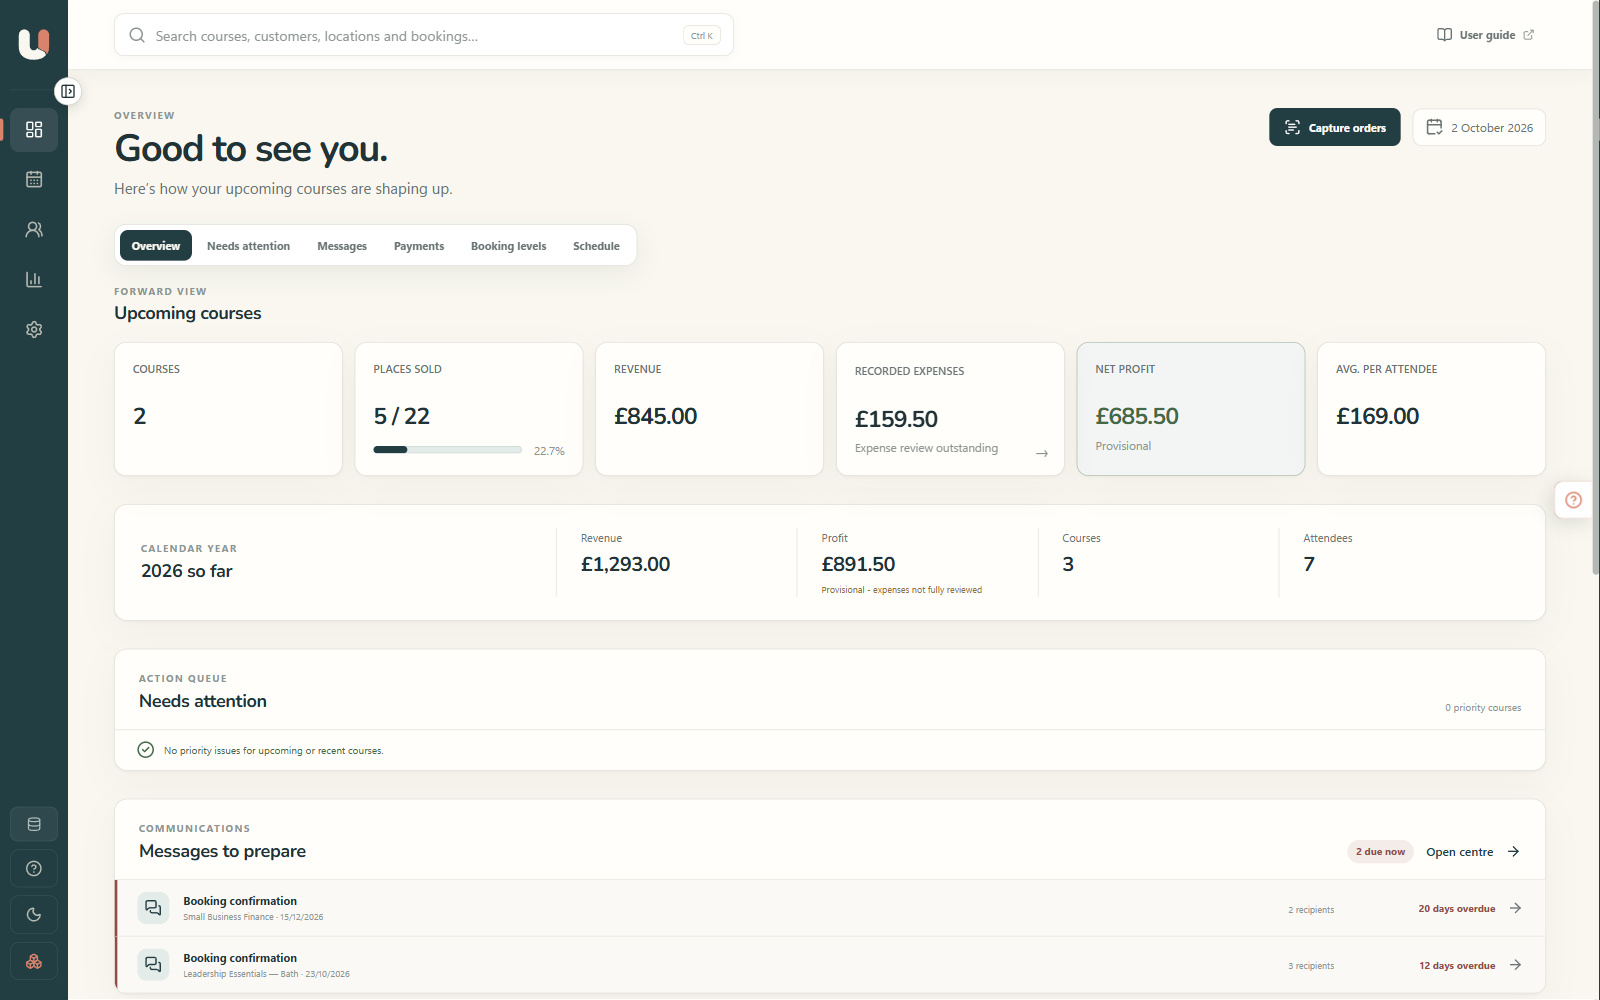Open the dashboard overview sidebar icon

[34, 130]
